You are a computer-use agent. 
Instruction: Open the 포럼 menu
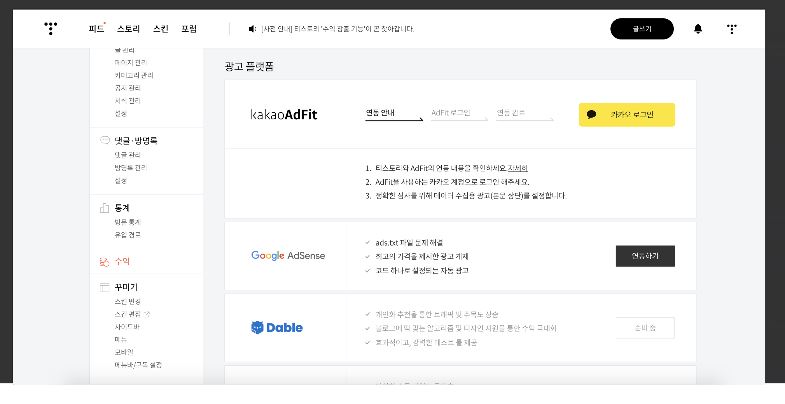189,29
